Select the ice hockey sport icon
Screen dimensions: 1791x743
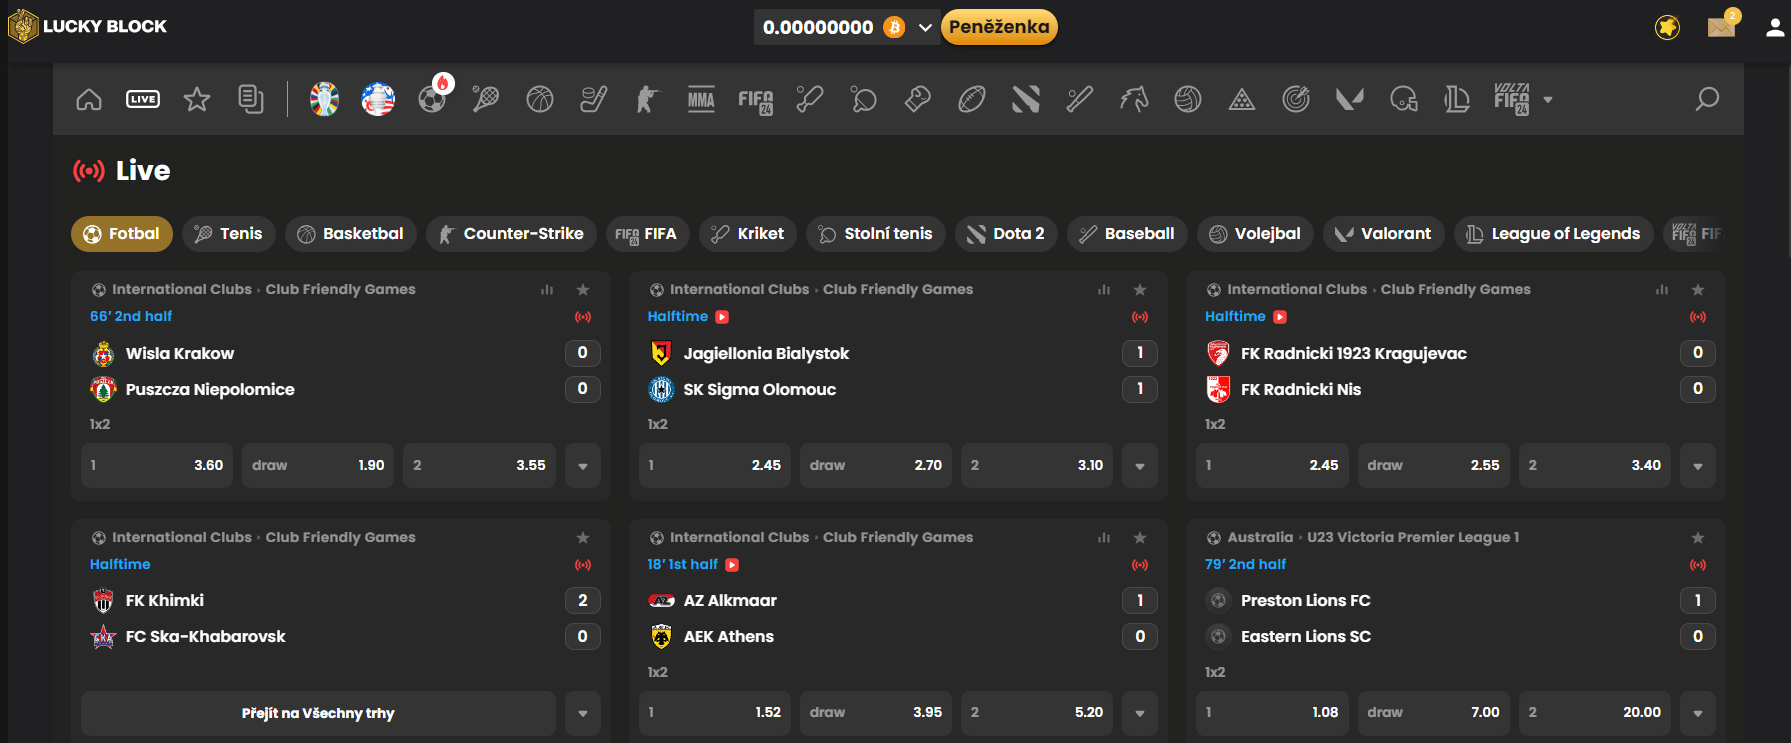point(594,99)
